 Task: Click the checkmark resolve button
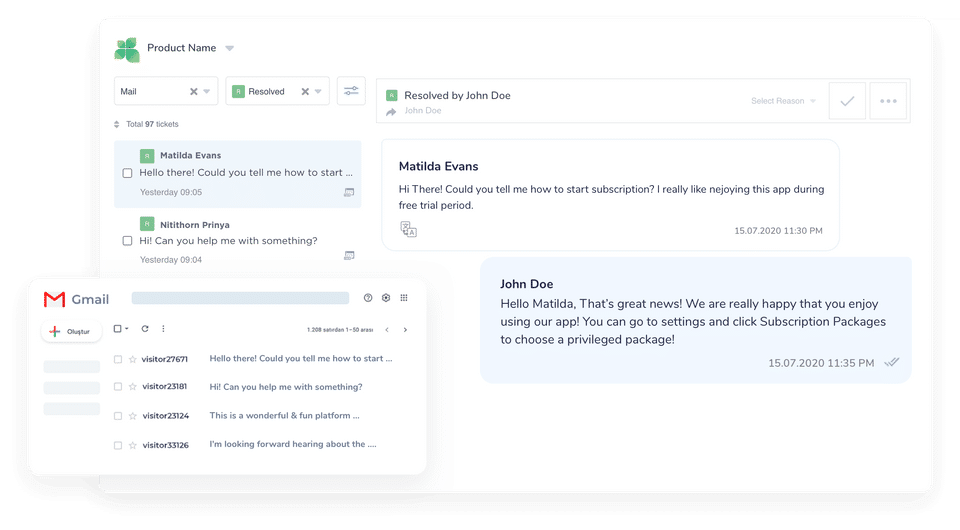tap(847, 101)
